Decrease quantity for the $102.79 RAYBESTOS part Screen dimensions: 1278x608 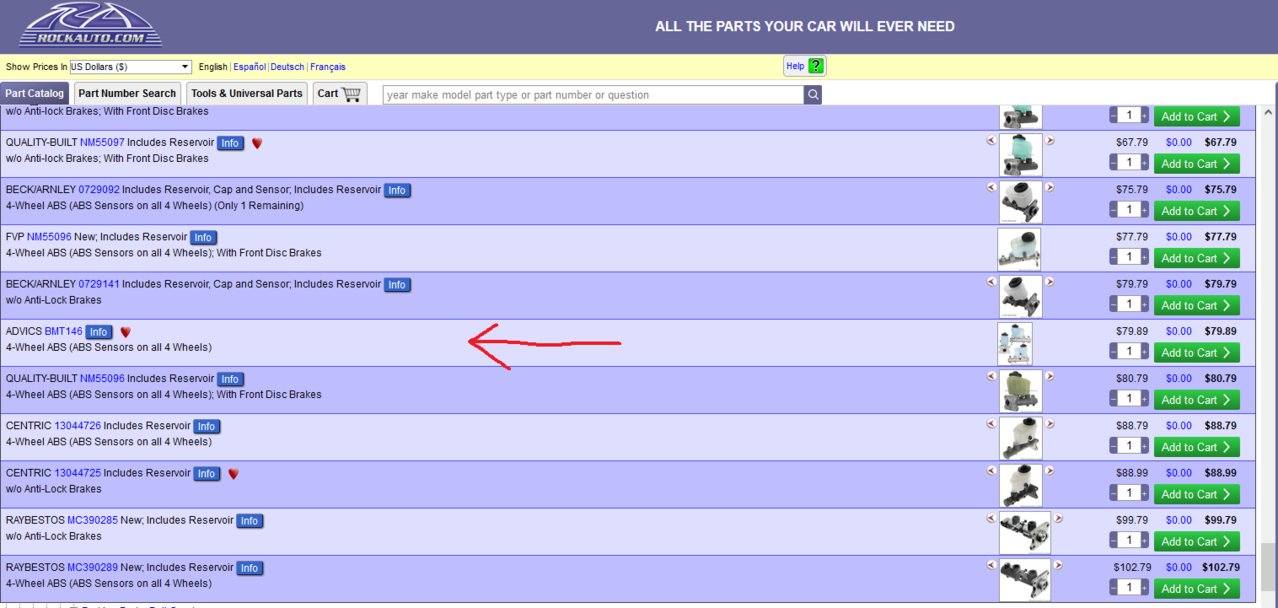pos(1114,588)
